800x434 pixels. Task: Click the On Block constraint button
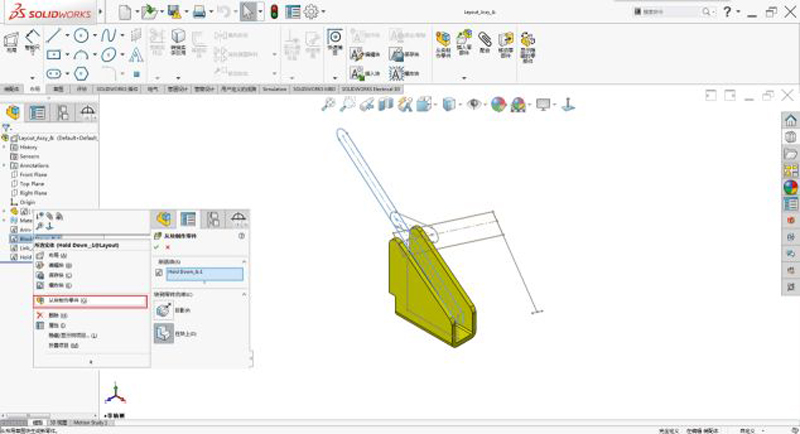click(x=164, y=334)
